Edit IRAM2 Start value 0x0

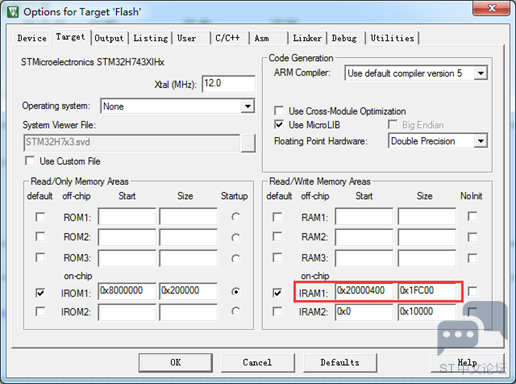click(364, 312)
